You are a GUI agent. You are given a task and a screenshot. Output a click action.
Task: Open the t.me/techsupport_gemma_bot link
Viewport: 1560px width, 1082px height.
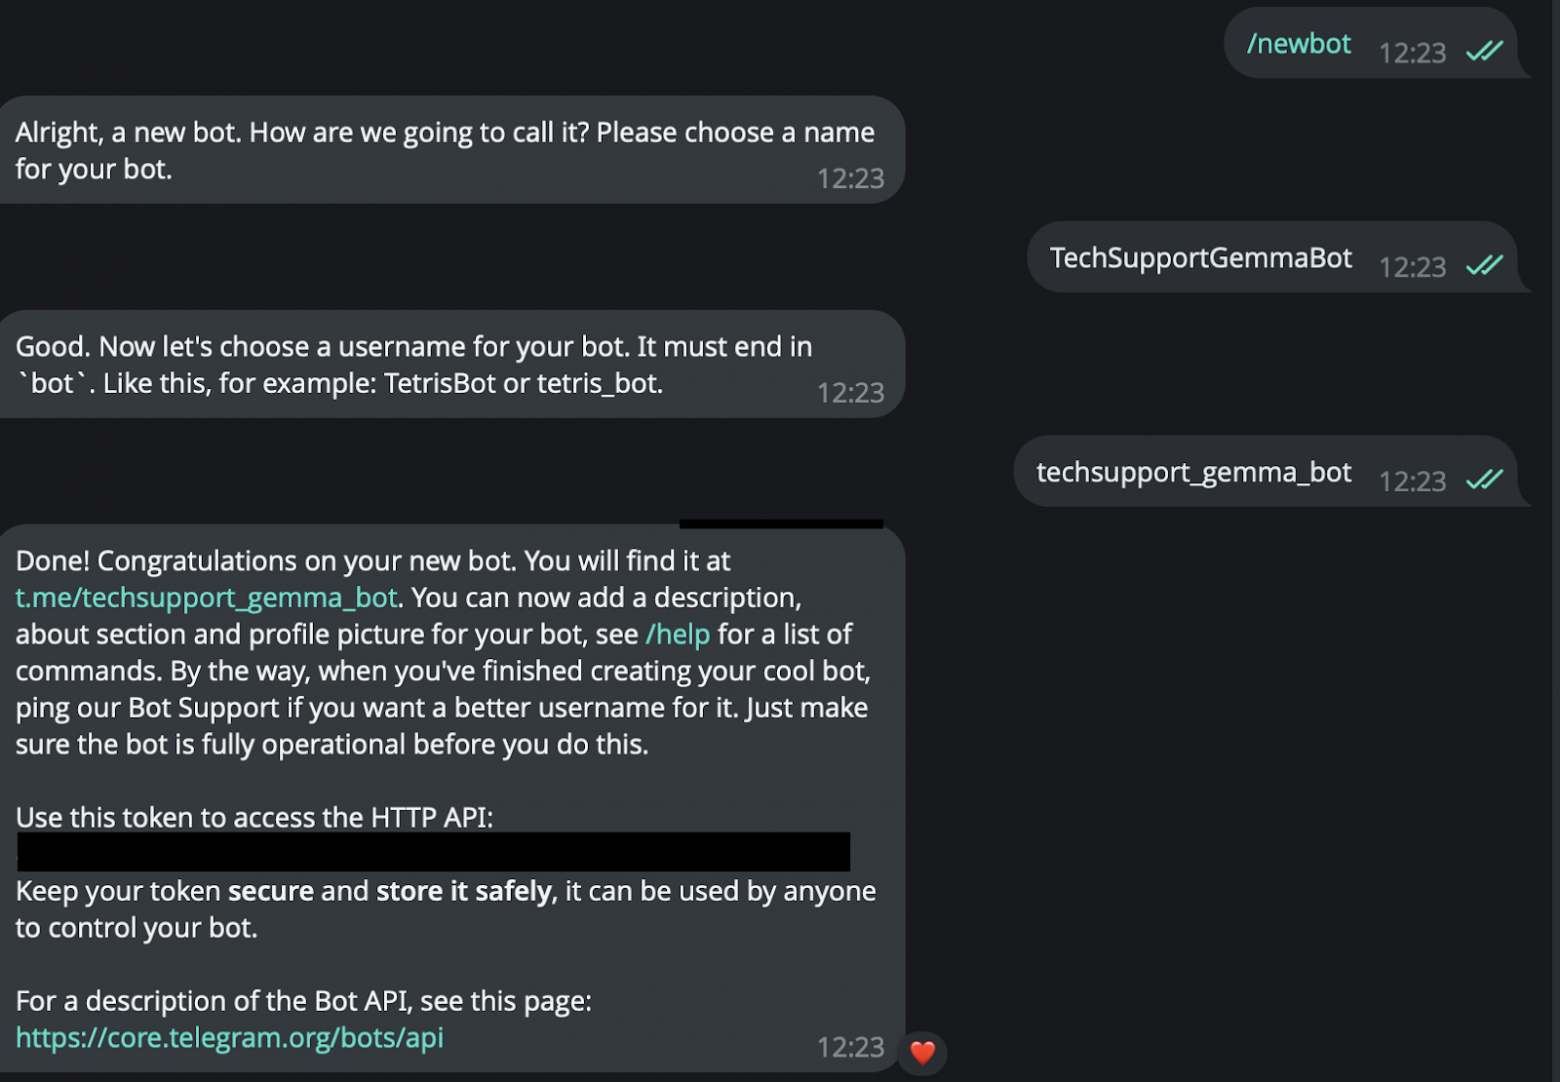205,597
